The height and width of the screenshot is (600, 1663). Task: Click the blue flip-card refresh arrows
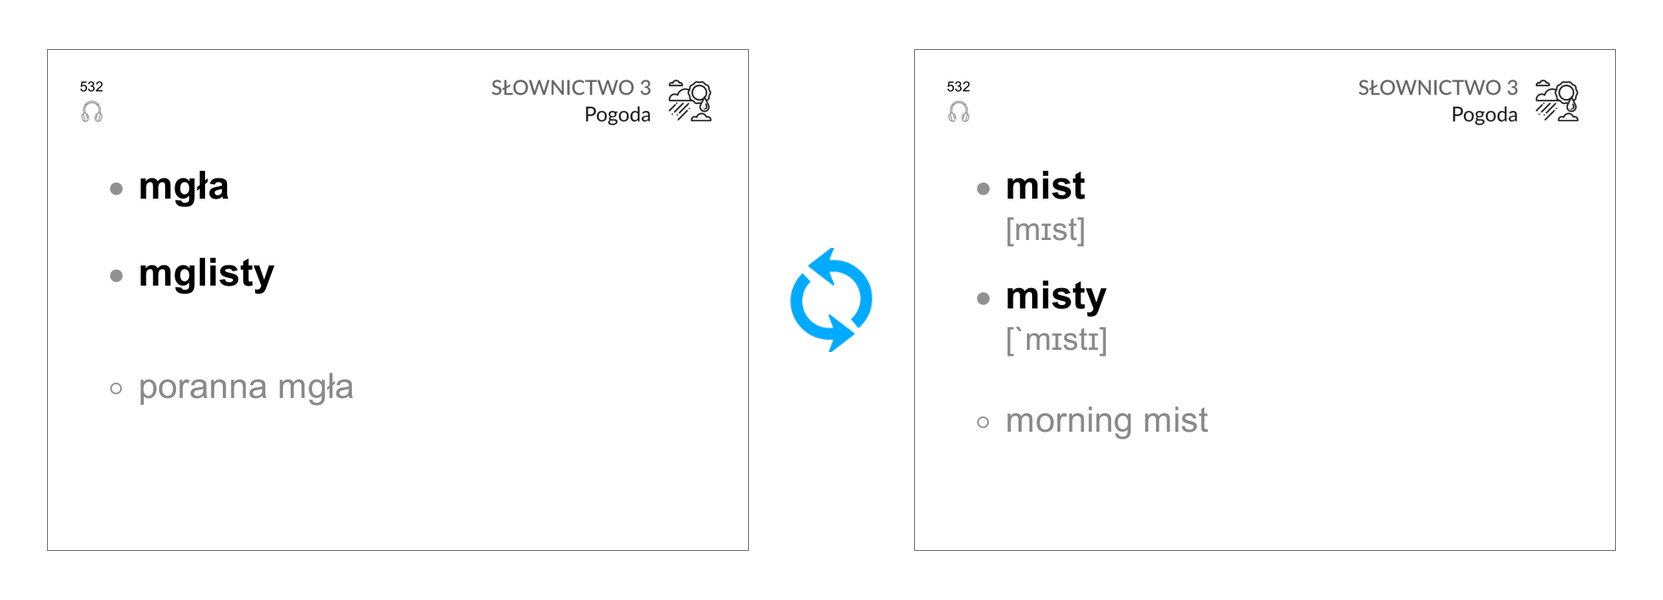[831, 300]
